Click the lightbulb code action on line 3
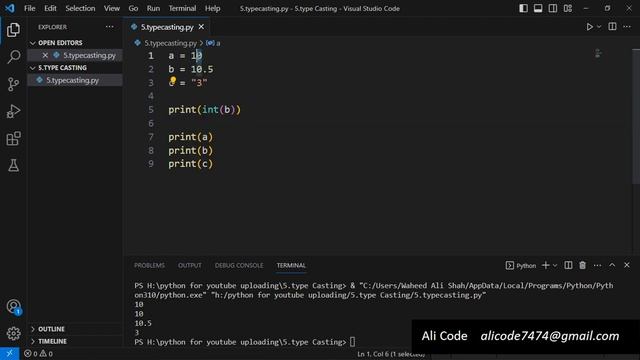This screenshot has width=640, height=360. [173, 80]
